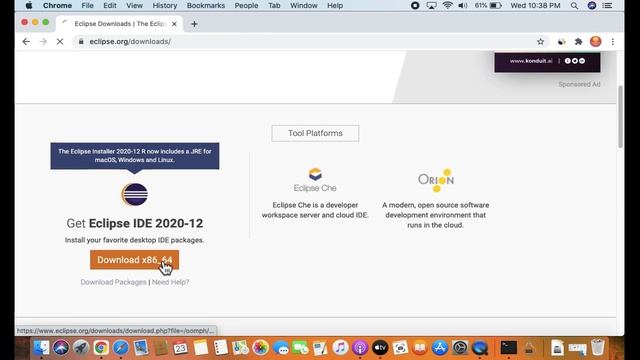Click the Eclipse Installer 2020-12 R notice

point(135,156)
